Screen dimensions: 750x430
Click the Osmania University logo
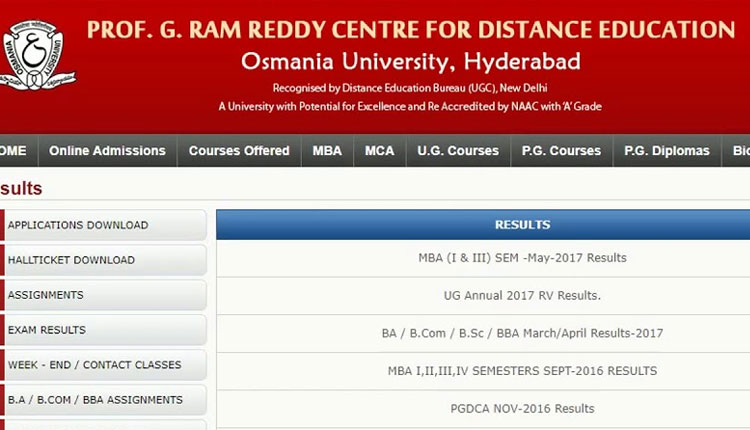tap(36, 55)
